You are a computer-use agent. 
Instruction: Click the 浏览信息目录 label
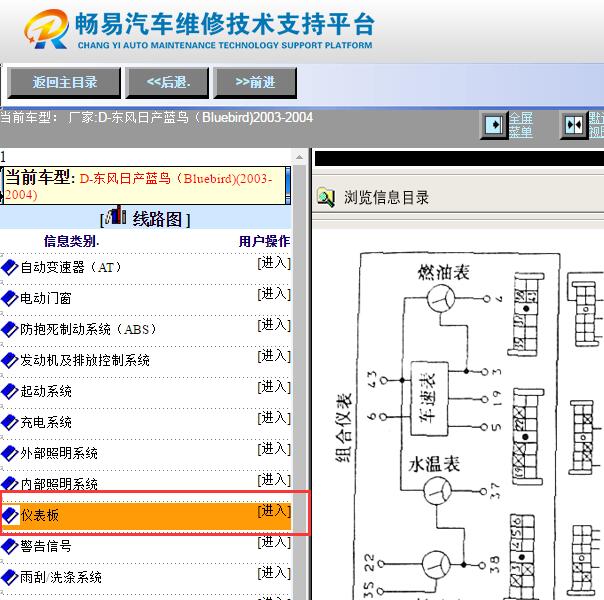(x=386, y=198)
